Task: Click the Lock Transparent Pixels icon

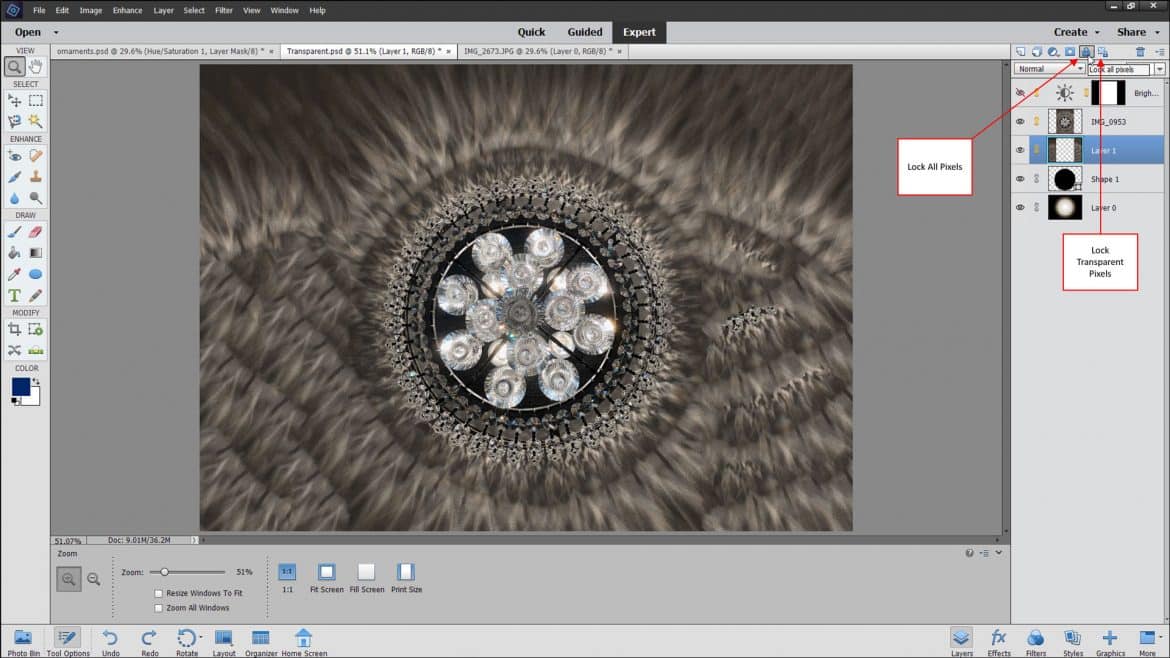Action: click(1102, 52)
